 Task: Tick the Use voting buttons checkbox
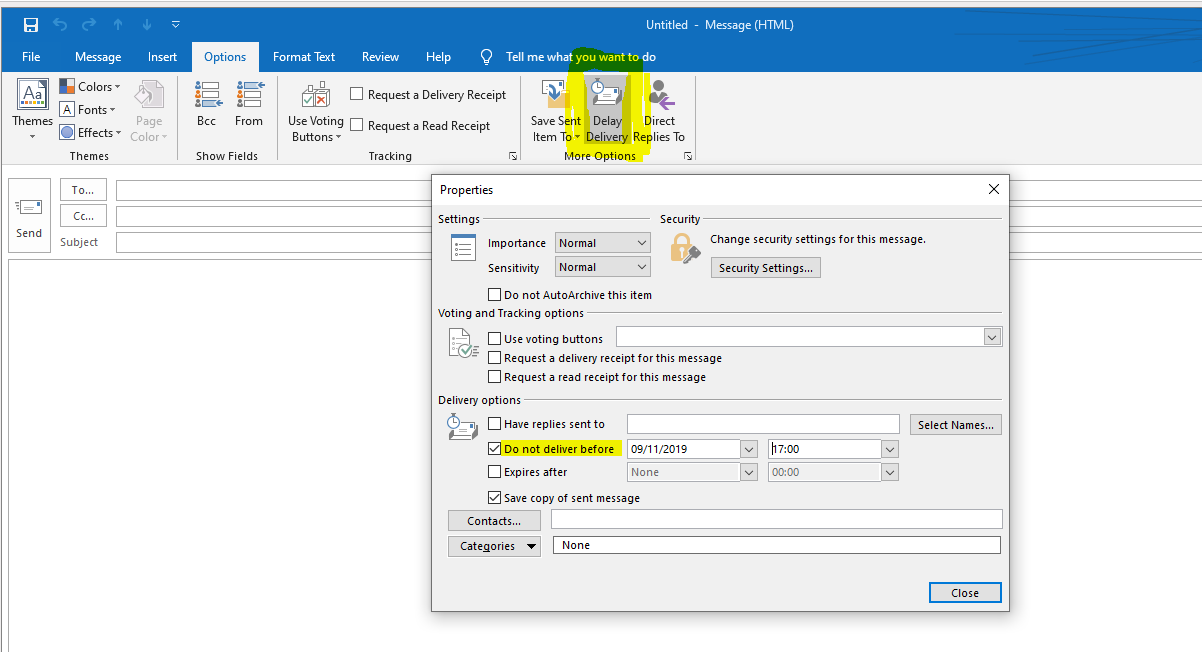tap(494, 339)
